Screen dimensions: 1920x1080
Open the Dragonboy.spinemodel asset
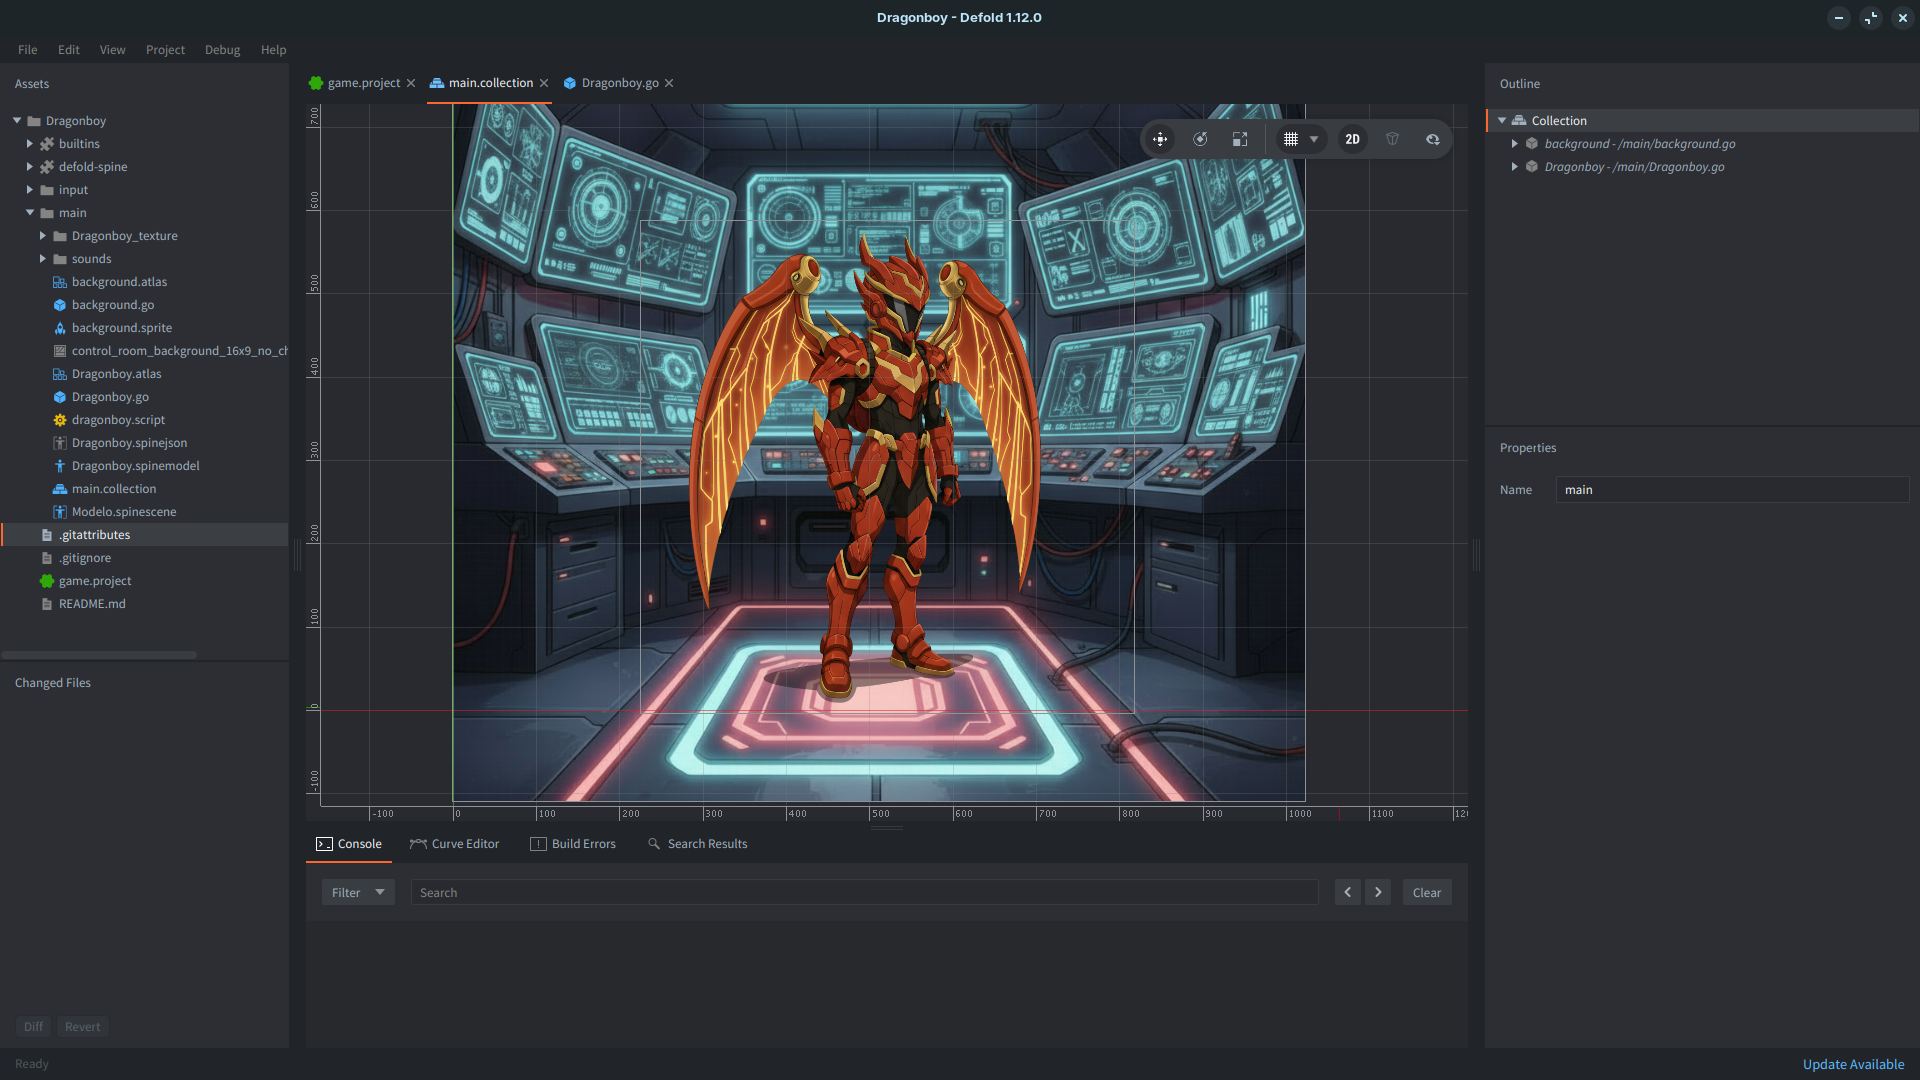pyautogui.click(x=135, y=466)
